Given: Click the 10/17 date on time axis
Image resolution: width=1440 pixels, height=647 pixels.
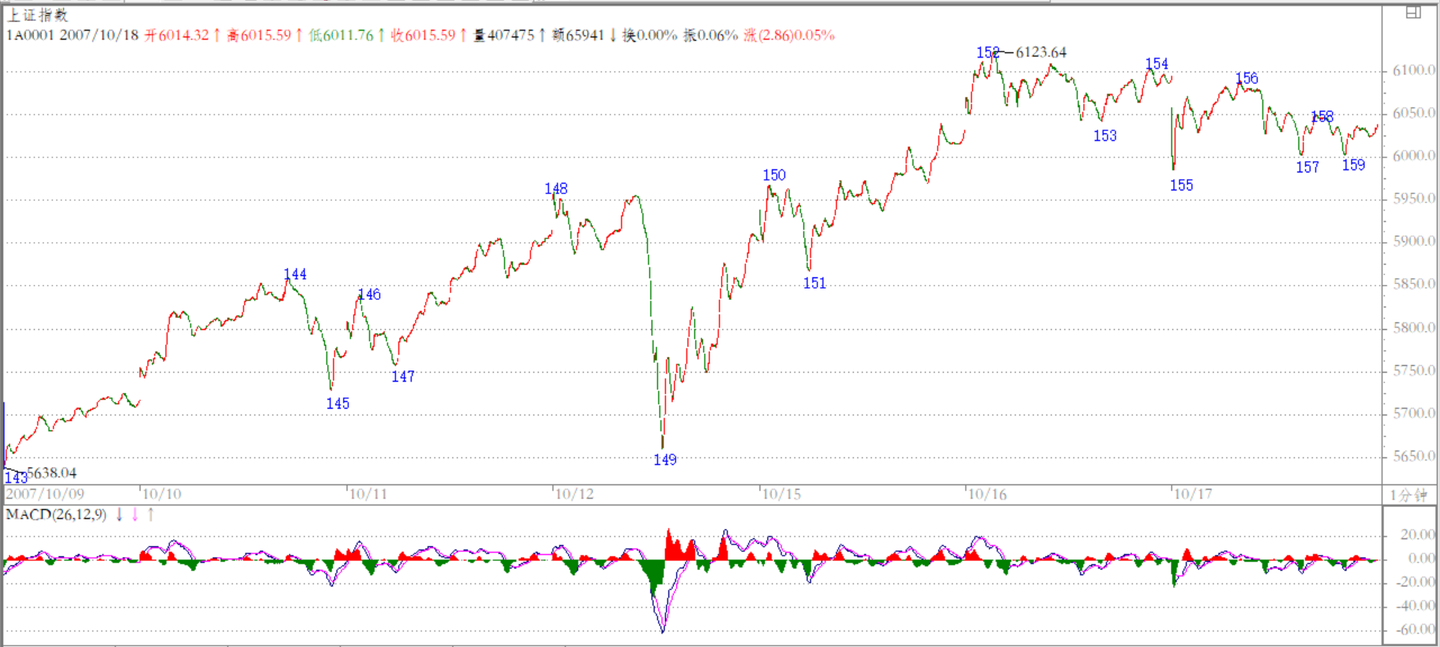Looking at the screenshot, I should (x=1194, y=493).
